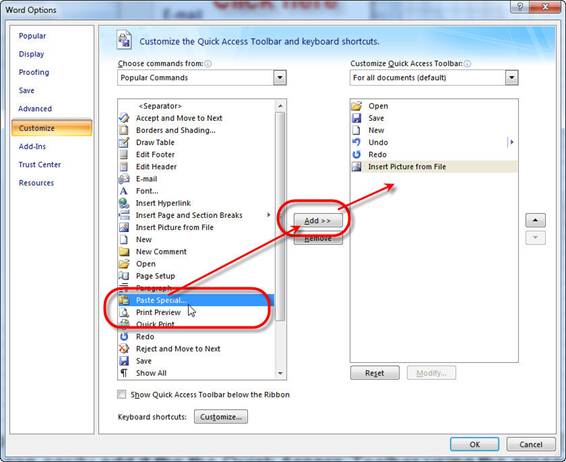Click the commands list scrollbar down arrow

pos(280,373)
